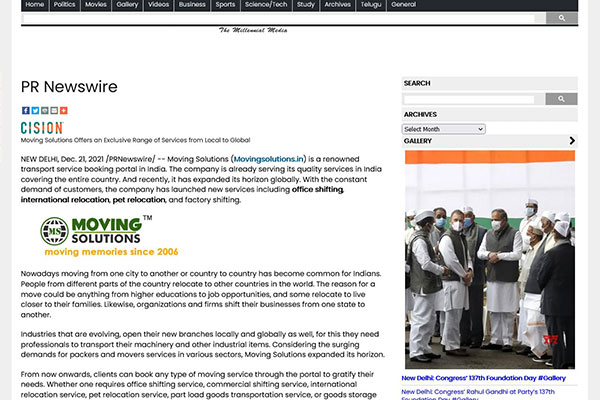
Task: Open the orange plus more-sharing icon
Action: pyautogui.click(x=64, y=110)
